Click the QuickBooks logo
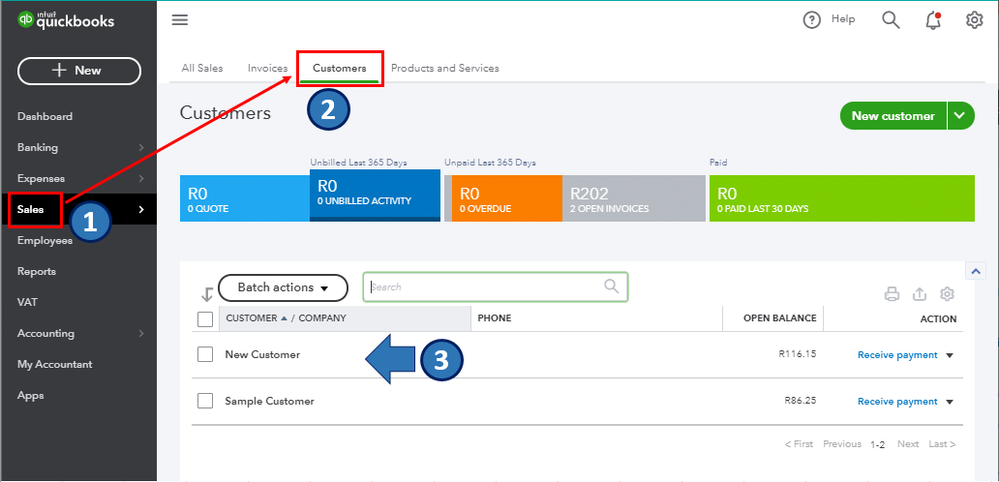 pyautogui.click(x=66, y=21)
